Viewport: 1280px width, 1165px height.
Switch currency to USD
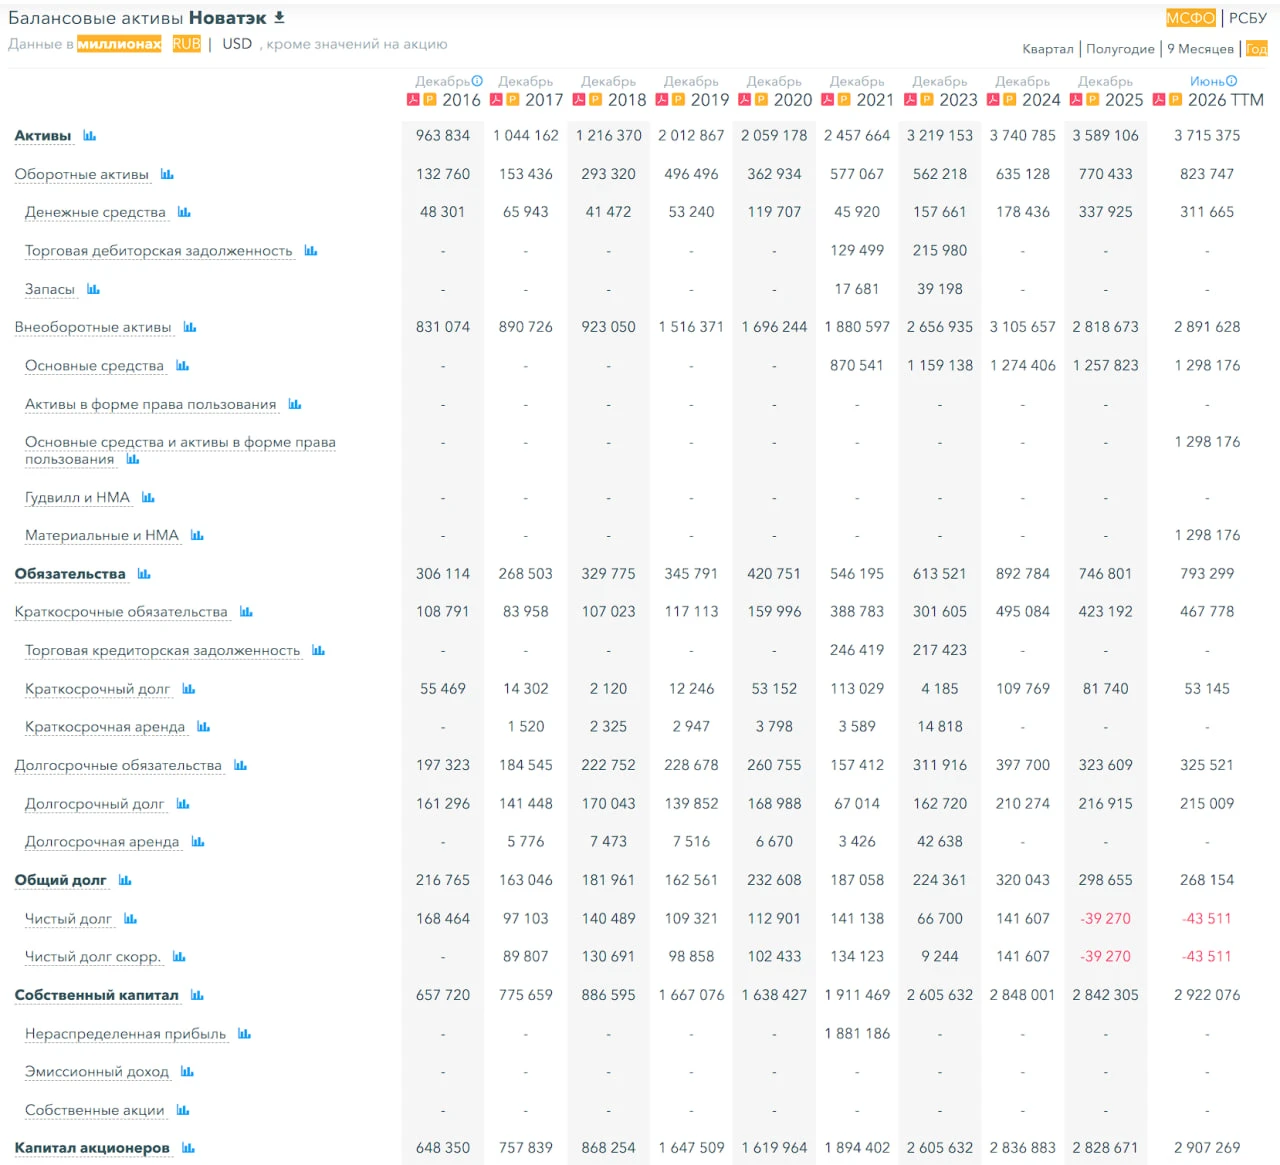(x=237, y=44)
